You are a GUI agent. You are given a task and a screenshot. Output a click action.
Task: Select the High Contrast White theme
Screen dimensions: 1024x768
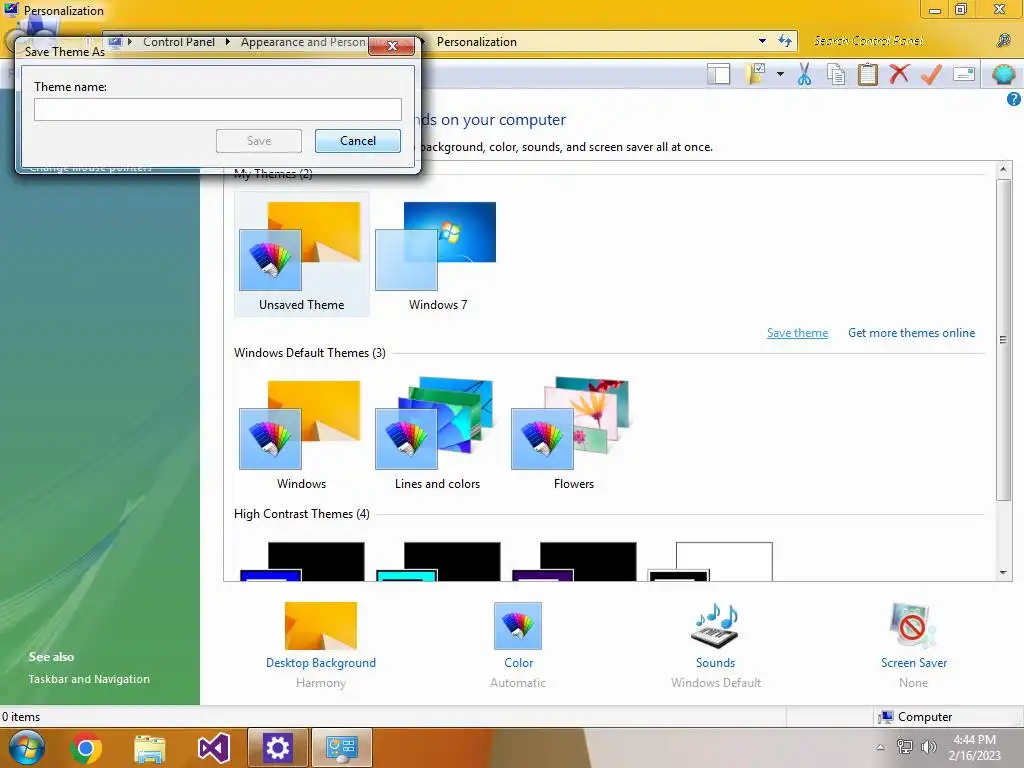pyautogui.click(x=710, y=561)
